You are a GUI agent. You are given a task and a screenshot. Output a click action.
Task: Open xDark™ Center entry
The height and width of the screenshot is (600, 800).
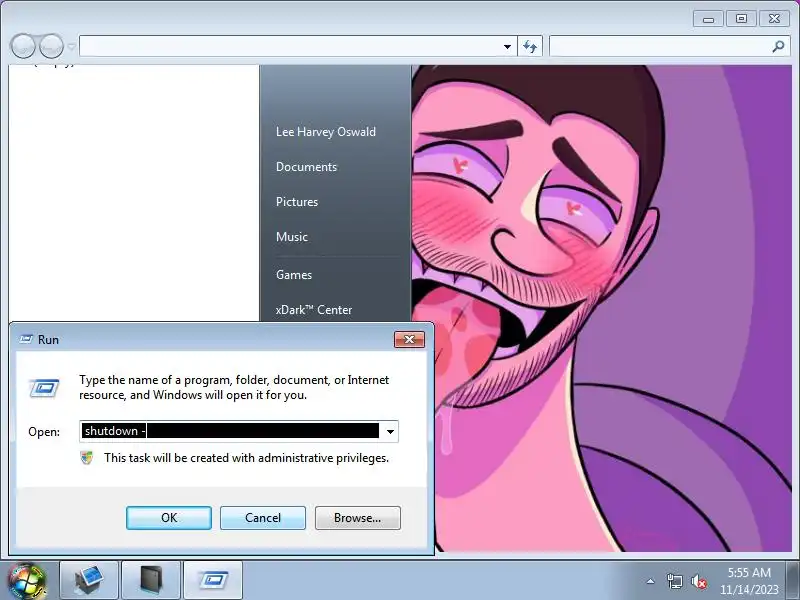[314, 310]
